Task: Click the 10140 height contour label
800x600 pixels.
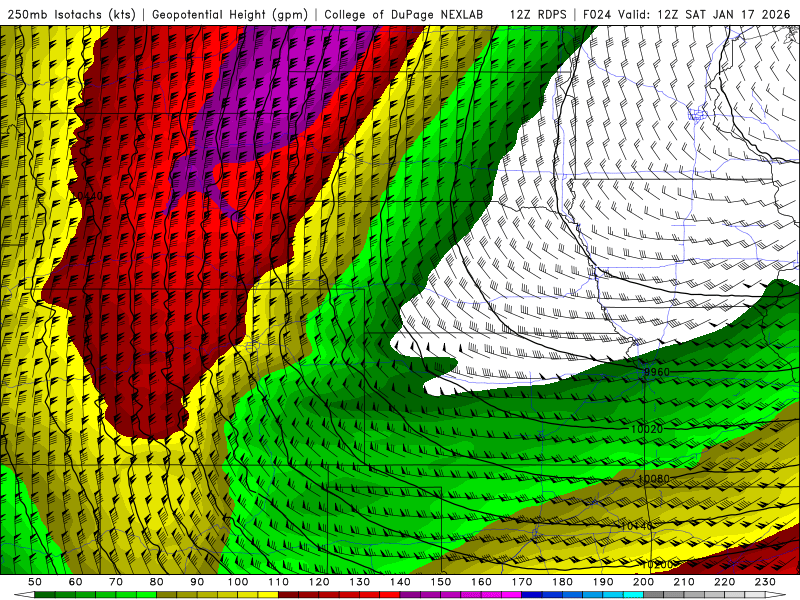Action: coord(636,526)
